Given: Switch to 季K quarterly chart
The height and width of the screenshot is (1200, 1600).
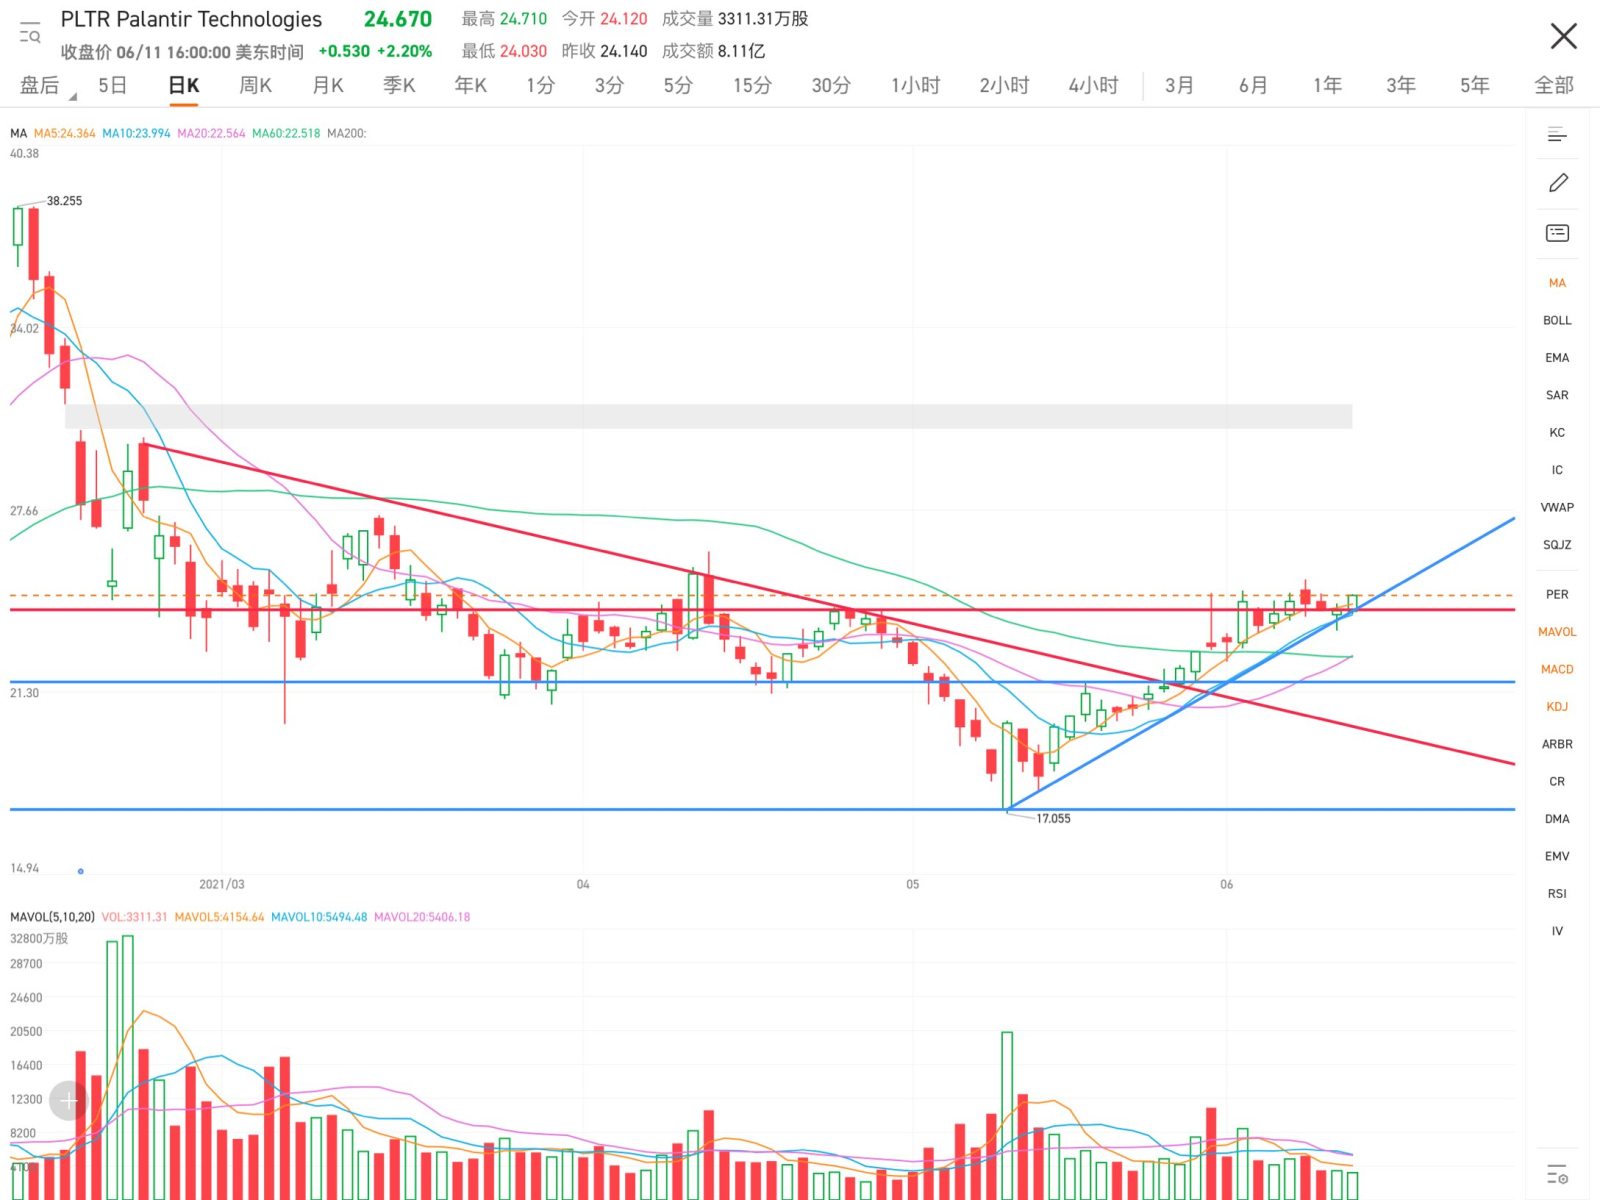Looking at the screenshot, I should pos(399,86).
